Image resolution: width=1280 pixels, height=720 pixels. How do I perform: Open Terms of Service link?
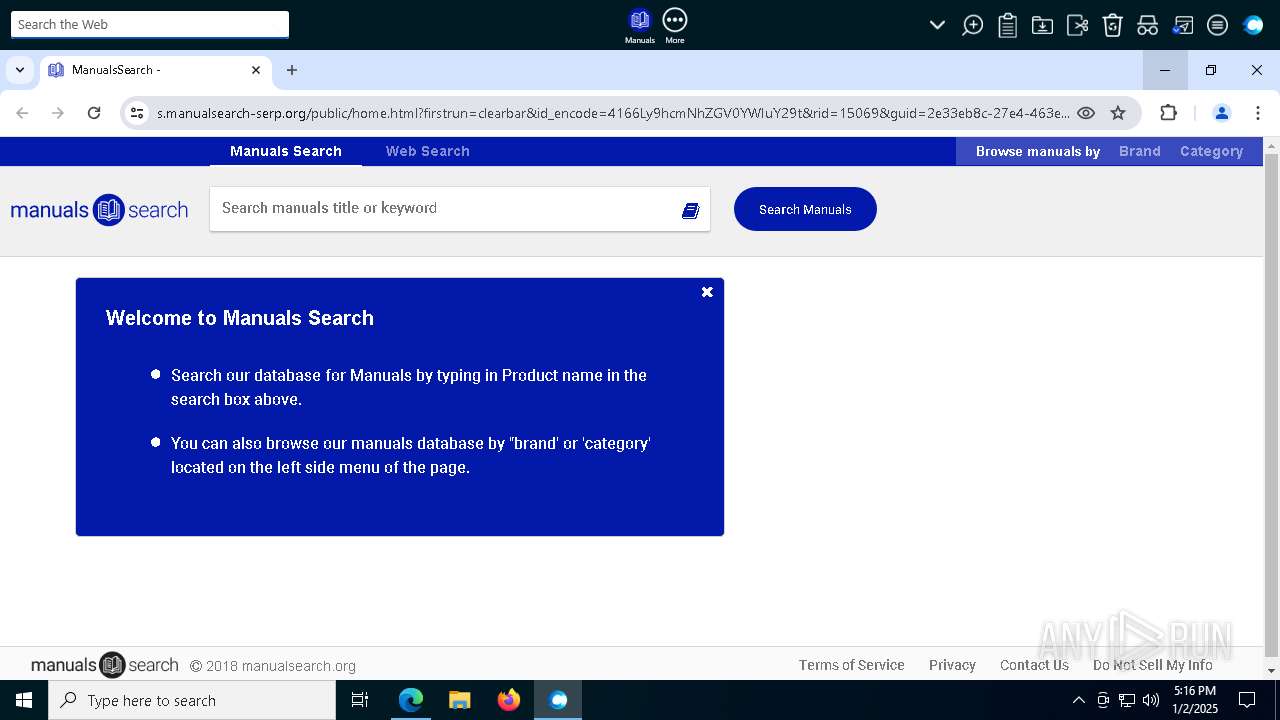(x=852, y=665)
